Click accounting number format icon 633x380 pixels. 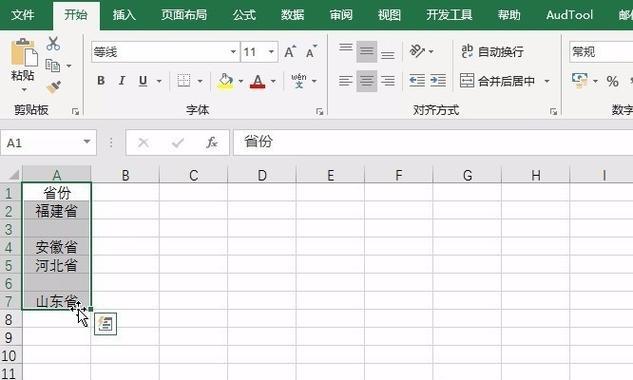(x=580, y=81)
